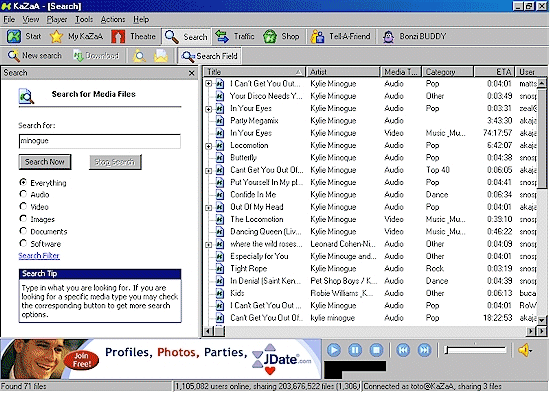Stop playback in the player
This screenshot has height=393, width=550.
(376, 350)
